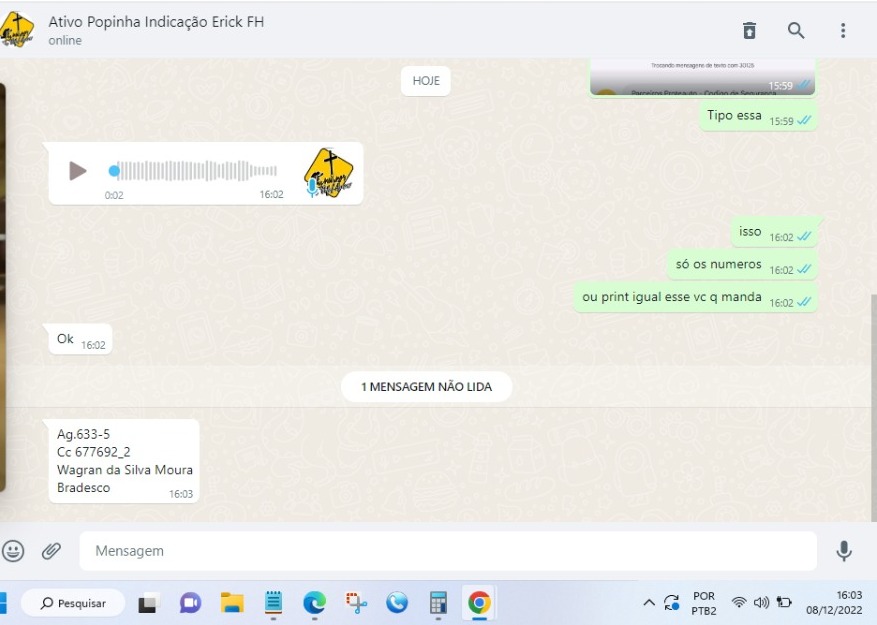
Task: Open search in conversation
Action: coord(796,30)
